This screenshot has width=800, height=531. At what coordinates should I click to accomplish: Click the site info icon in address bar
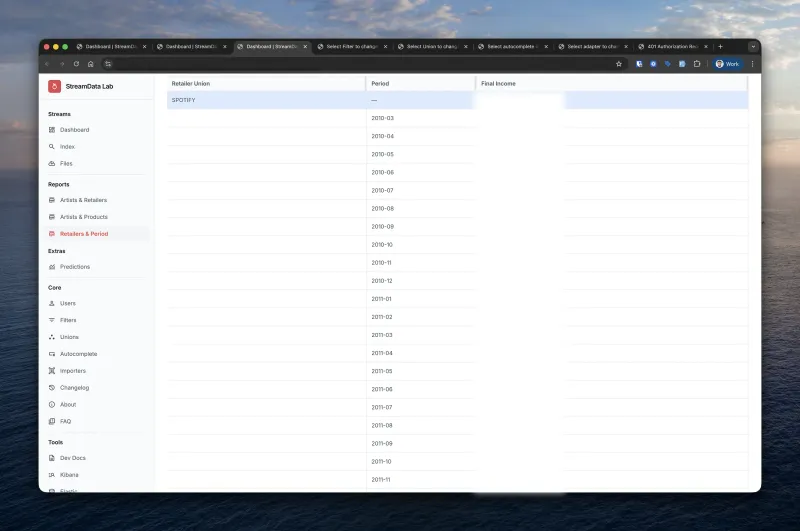point(108,64)
